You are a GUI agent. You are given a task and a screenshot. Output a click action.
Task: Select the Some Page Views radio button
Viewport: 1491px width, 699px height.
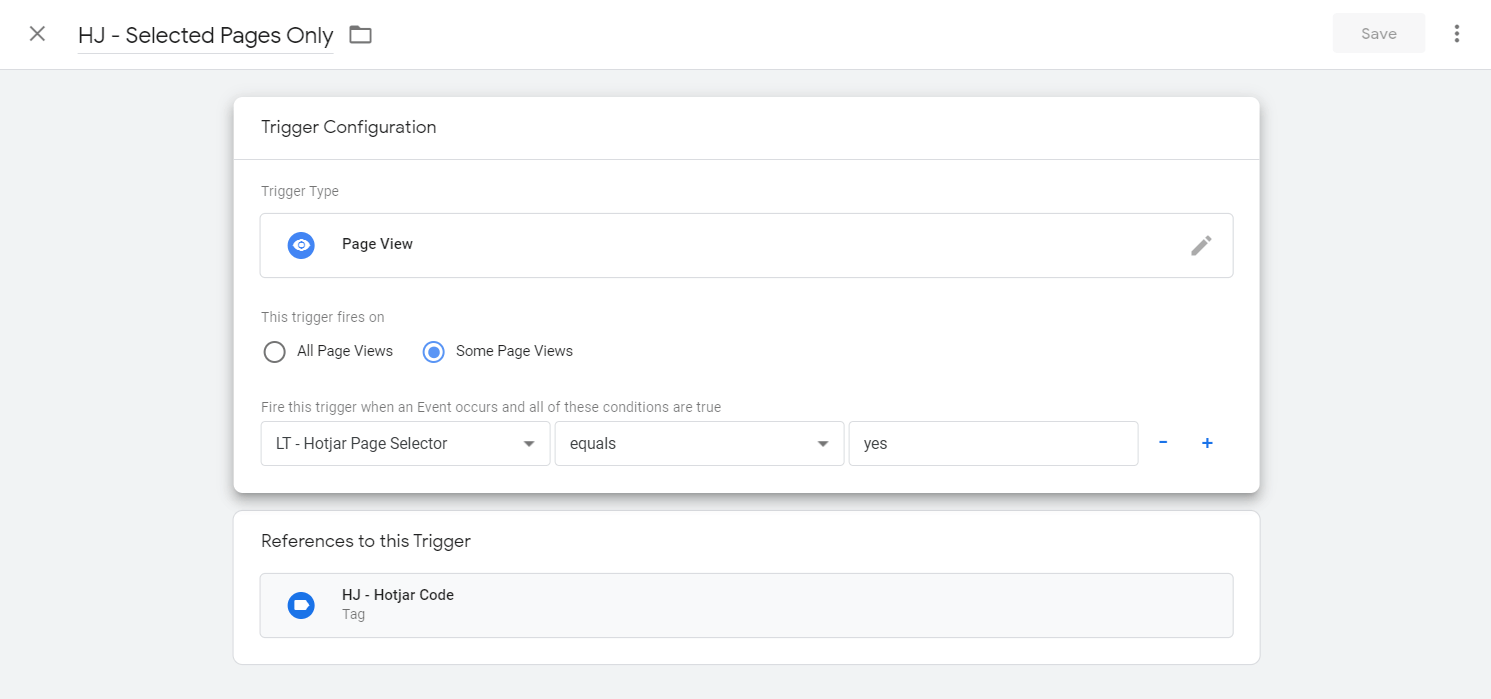point(433,352)
